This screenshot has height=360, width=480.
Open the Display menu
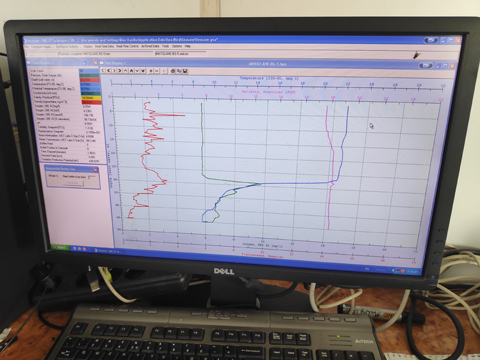pyautogui.click(x=88, y=46)
